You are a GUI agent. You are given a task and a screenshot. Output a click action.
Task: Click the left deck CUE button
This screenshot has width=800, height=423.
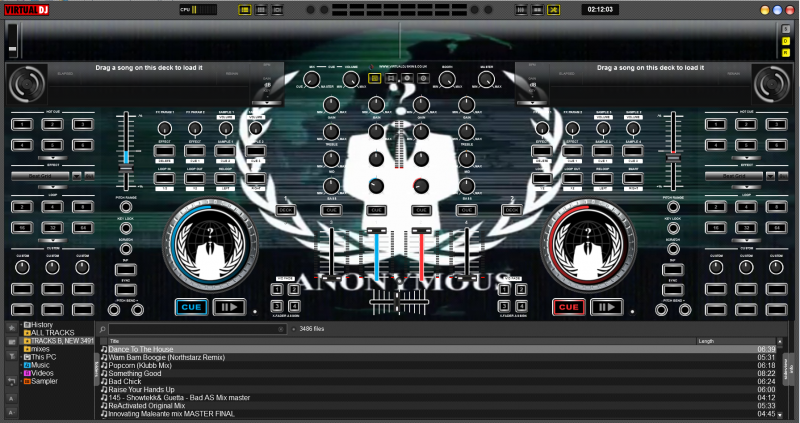click(x=191, y=307)
